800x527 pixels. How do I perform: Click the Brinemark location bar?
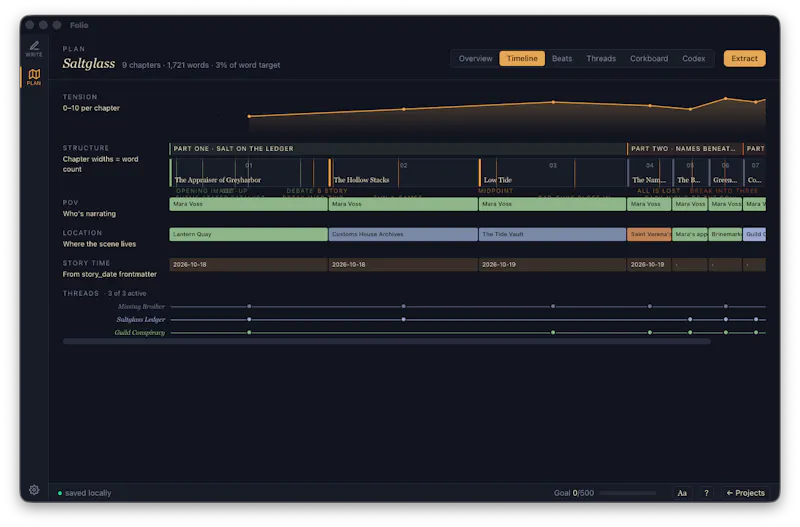pyautogui.click(x=725, y=234)
